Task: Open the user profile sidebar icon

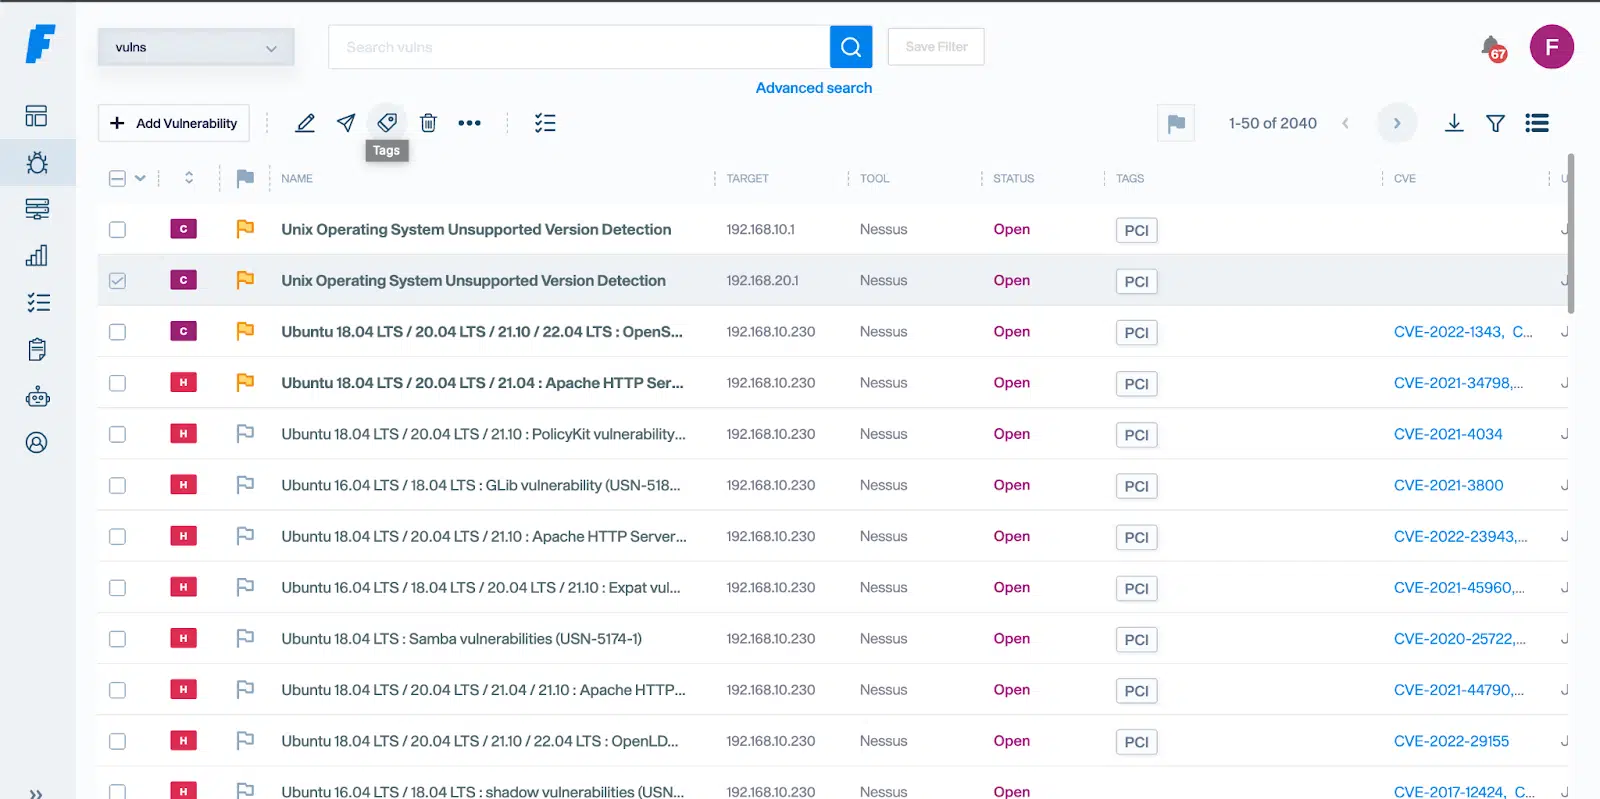Action: tap(37, 442)
